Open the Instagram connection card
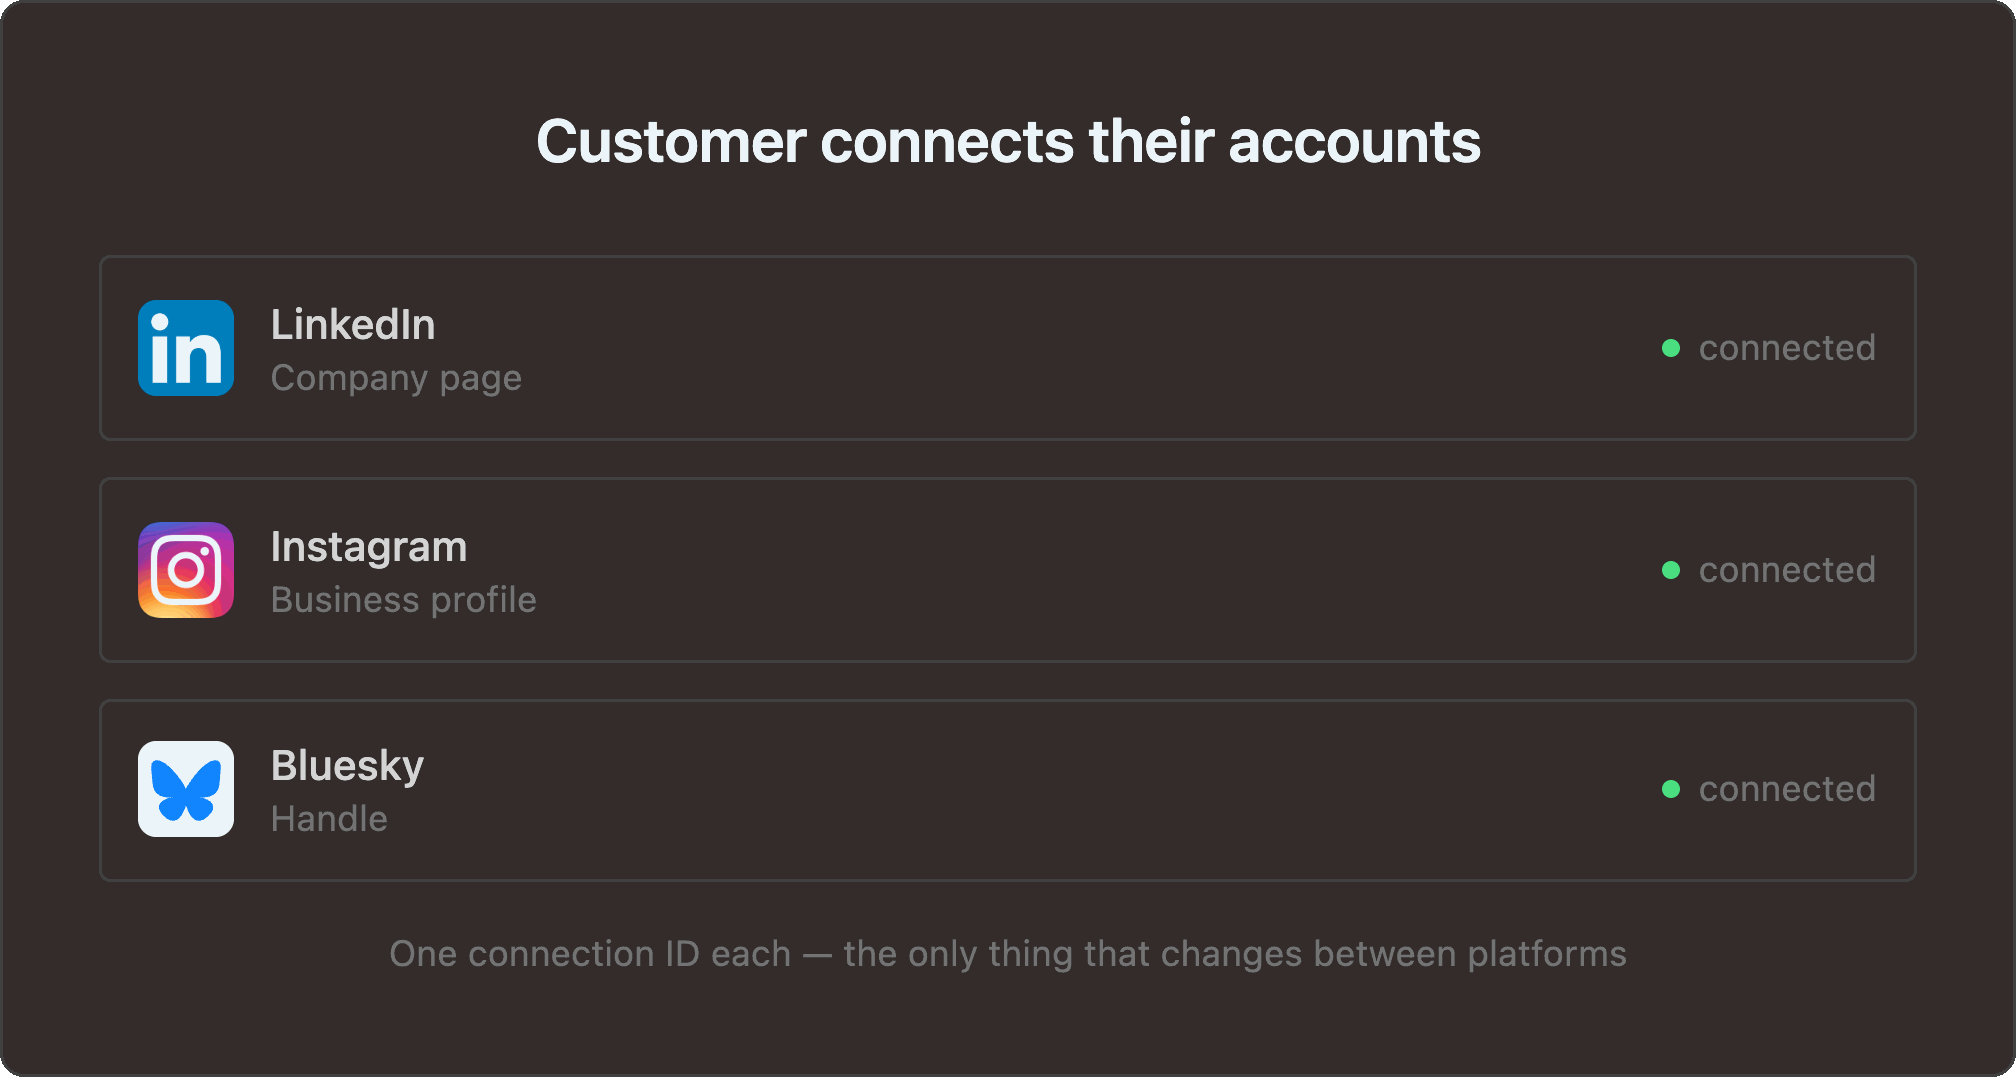The height and width of the screenshot is (1077, 2016). pos(1008,570)
